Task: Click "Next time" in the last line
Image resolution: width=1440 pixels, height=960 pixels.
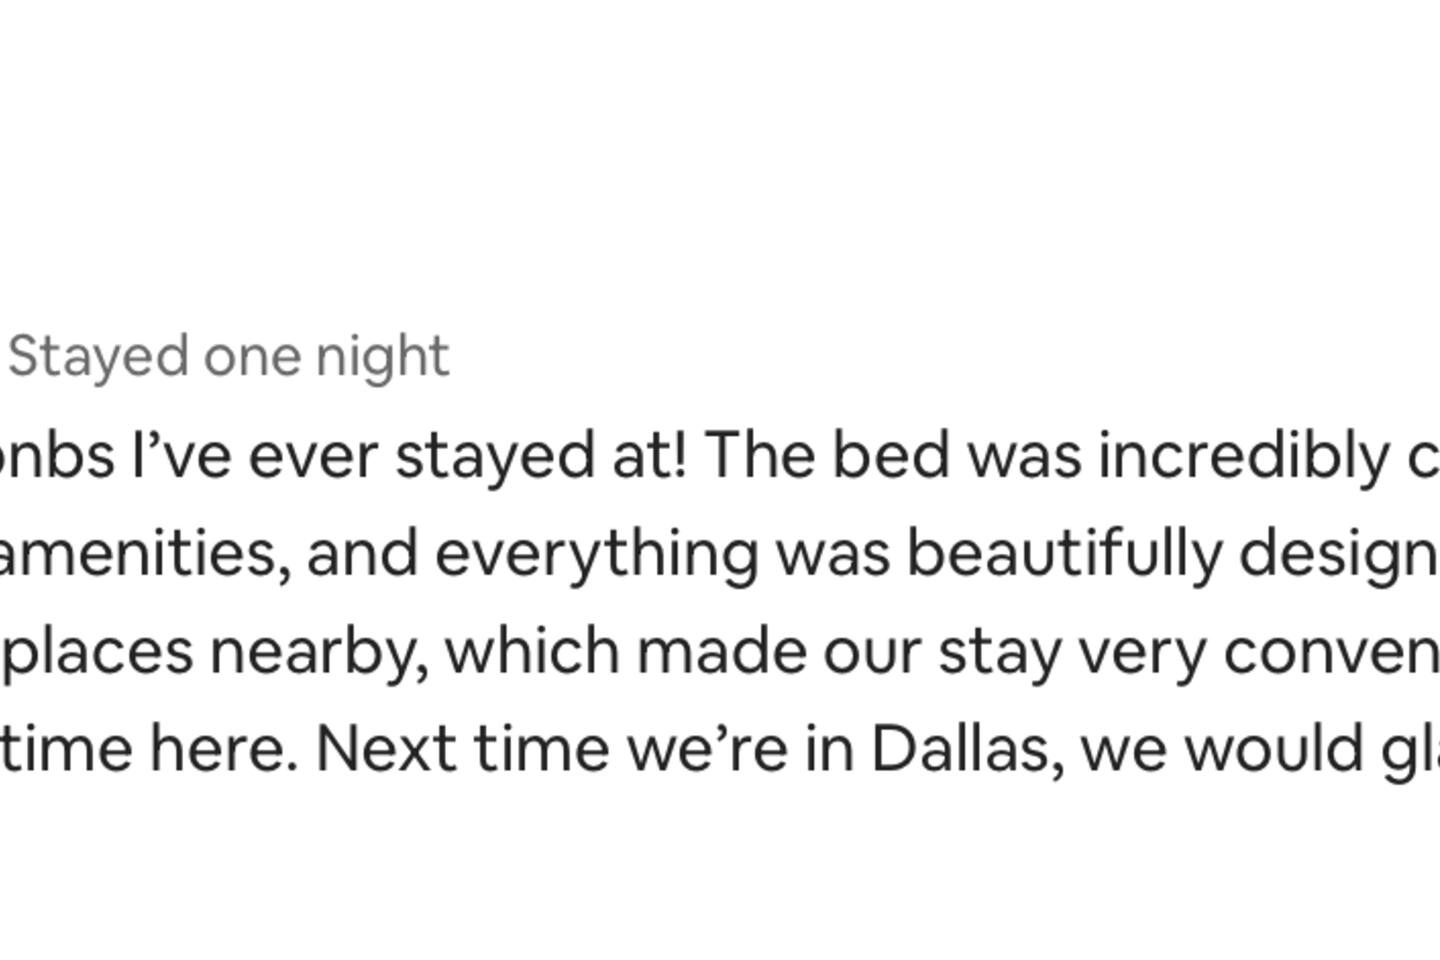Action: (x=462, y=749)
